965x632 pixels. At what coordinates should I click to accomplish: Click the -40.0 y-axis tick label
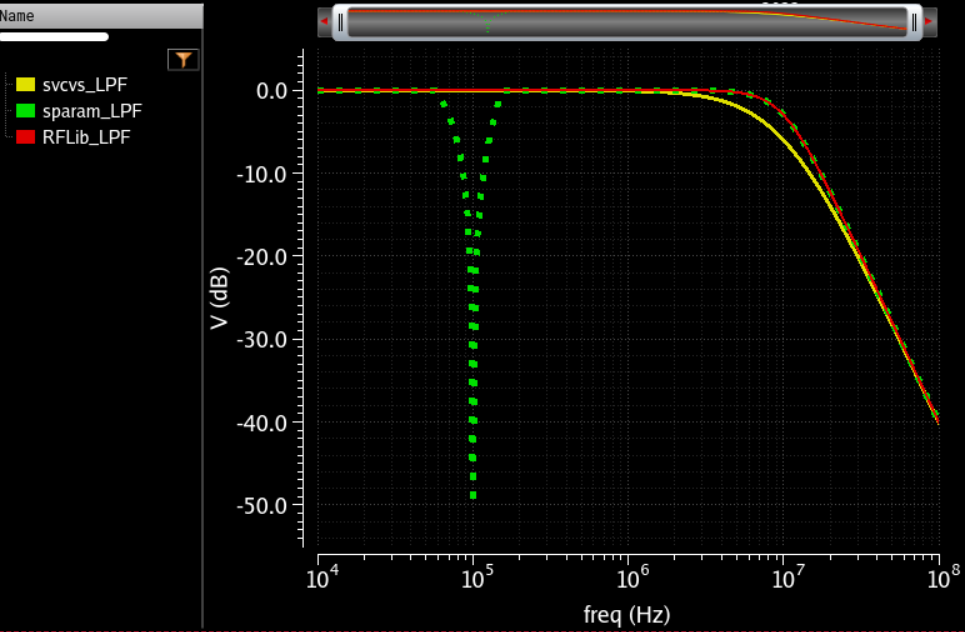[x=262, y=423]
